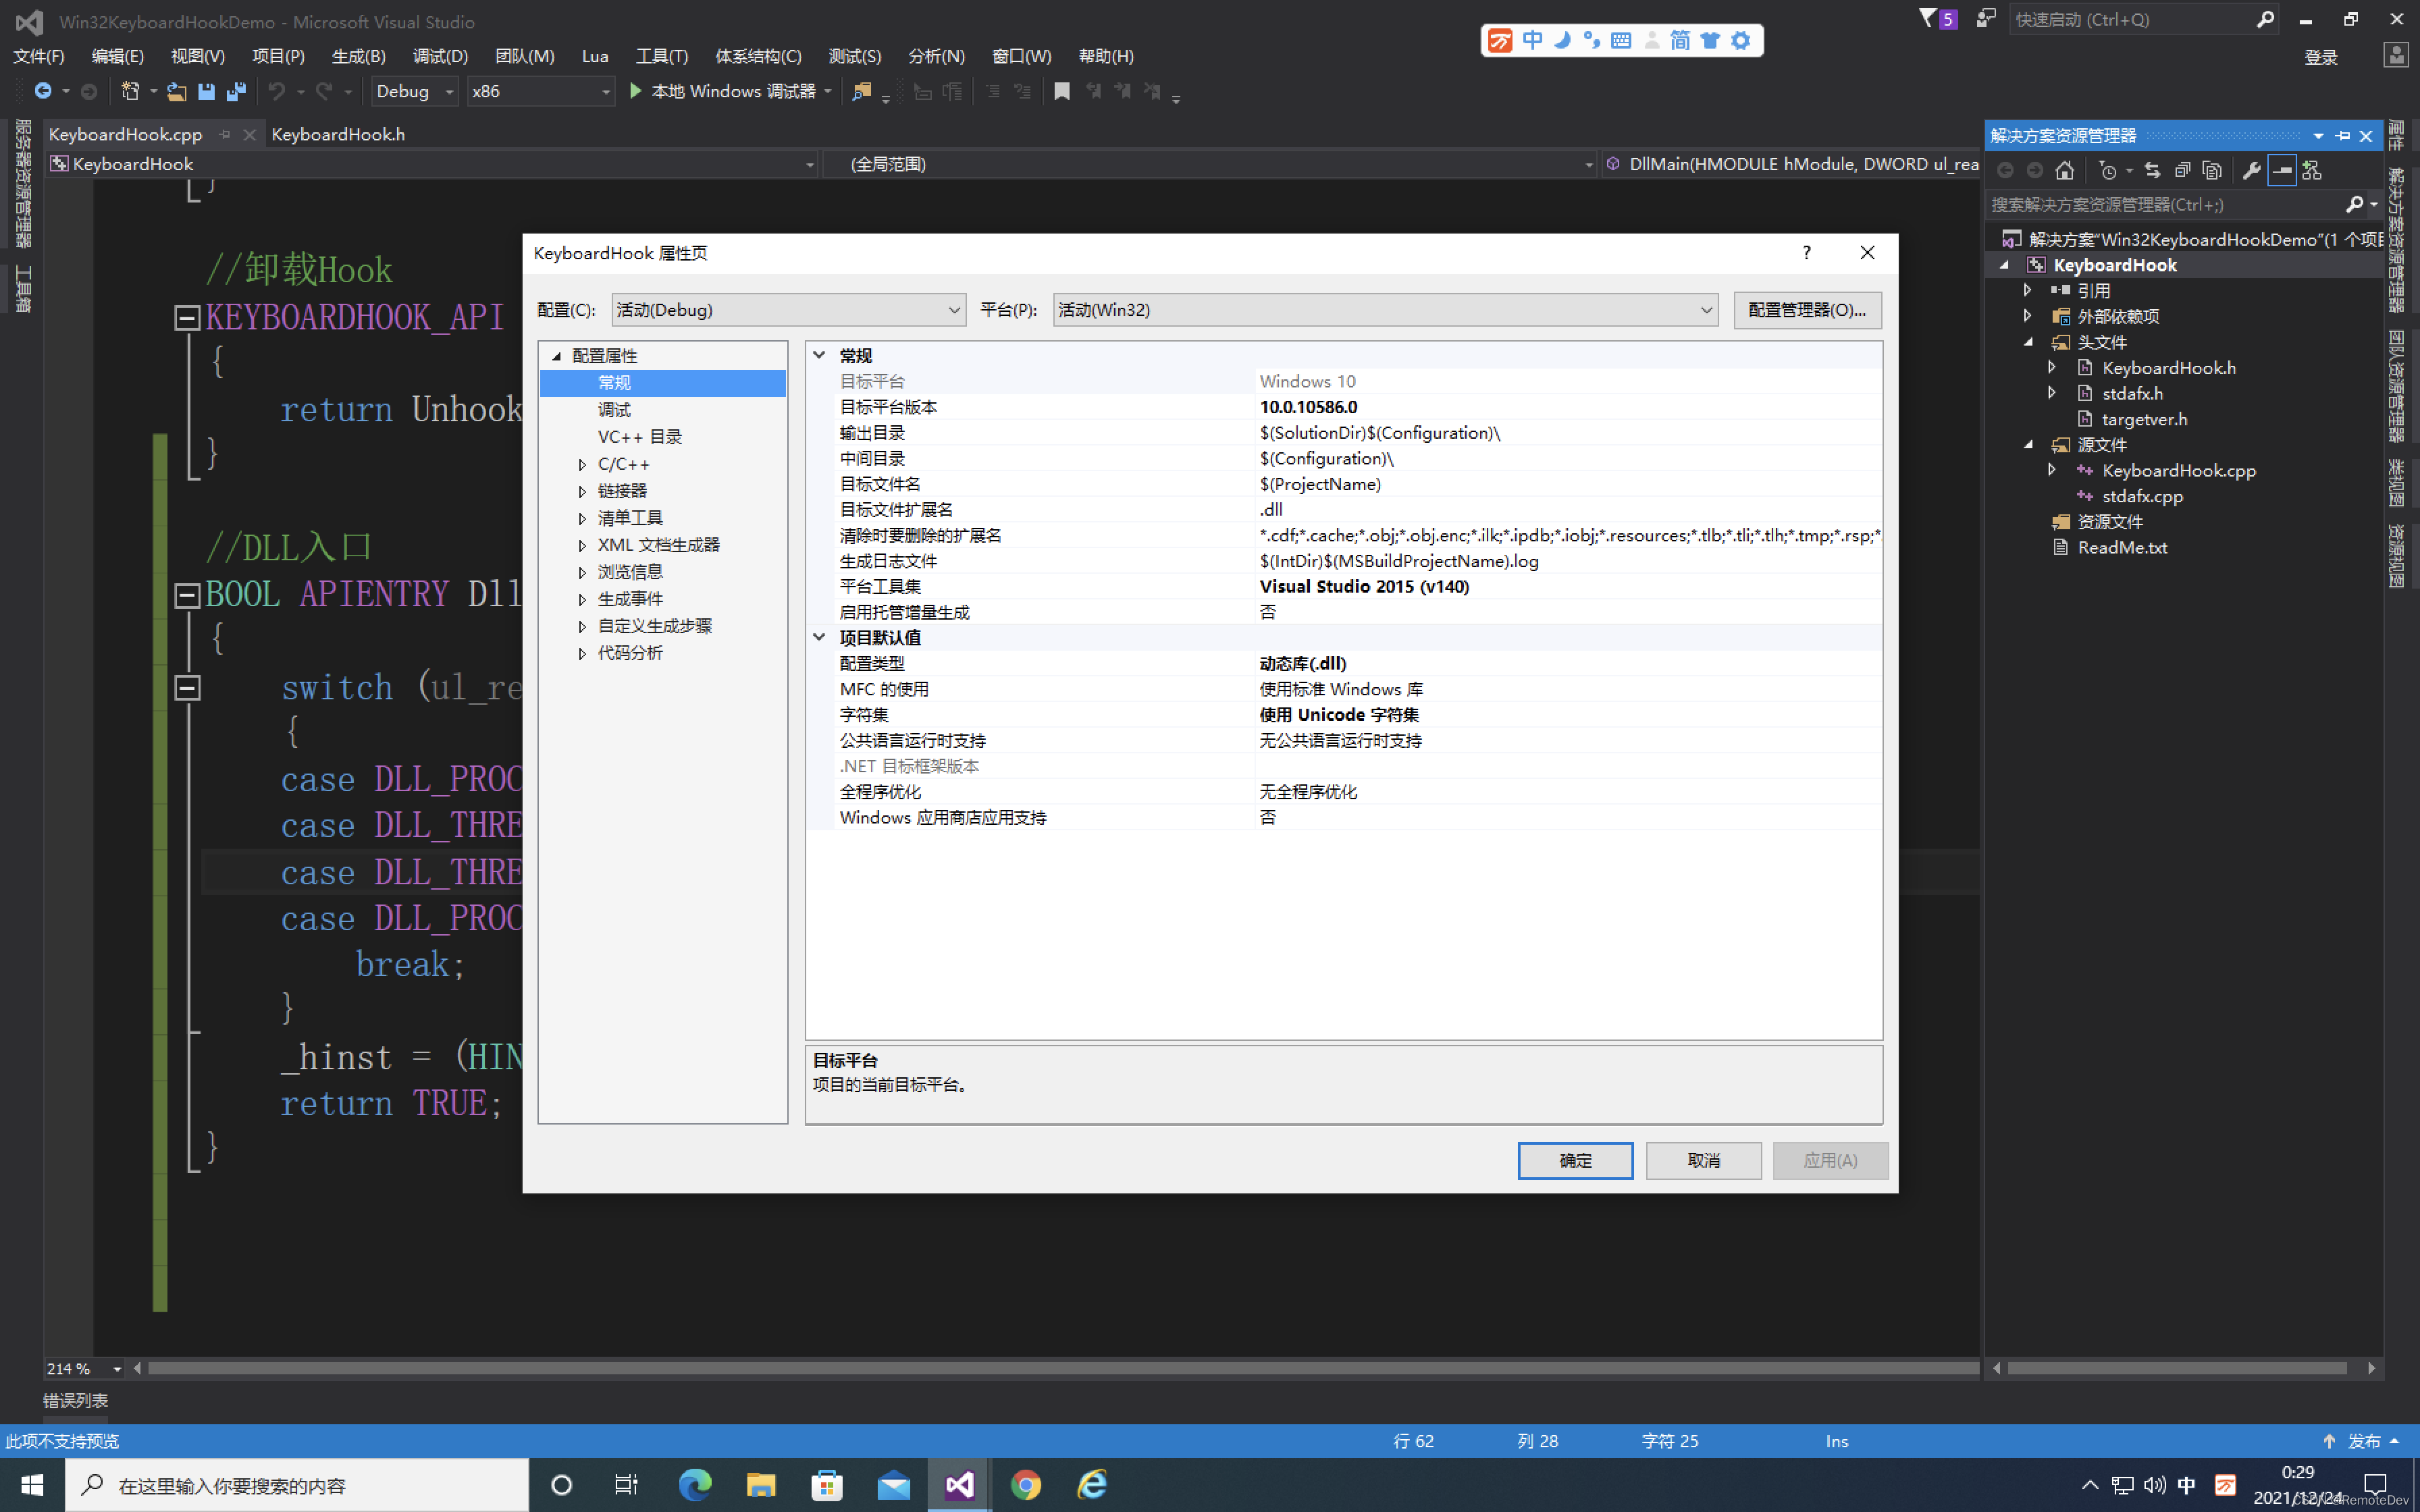Expand the 清单工具 tree node
2420x1512 pixels.
(582, 518)
